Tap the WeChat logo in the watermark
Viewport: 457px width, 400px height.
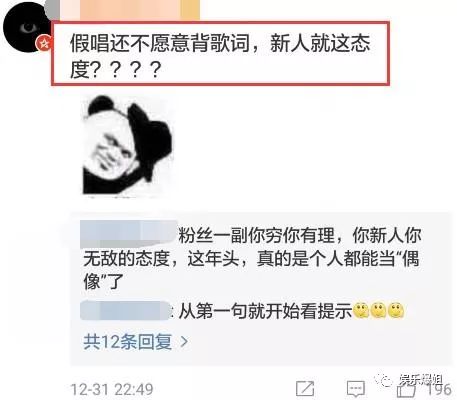coord(384,379)
